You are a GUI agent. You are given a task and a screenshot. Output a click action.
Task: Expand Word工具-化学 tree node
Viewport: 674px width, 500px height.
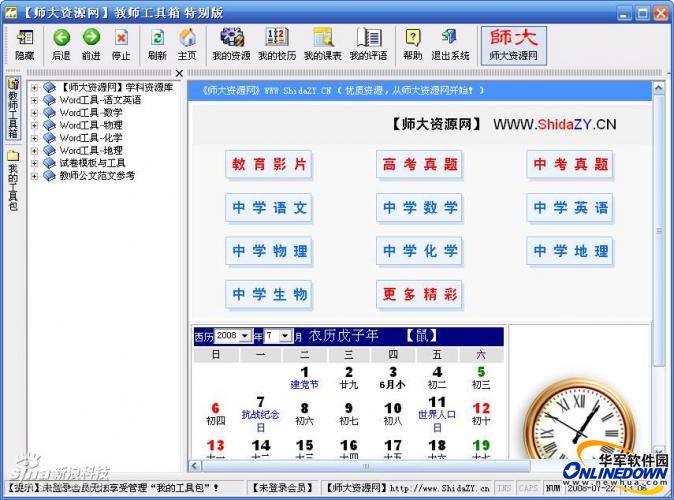pos(34,138)
